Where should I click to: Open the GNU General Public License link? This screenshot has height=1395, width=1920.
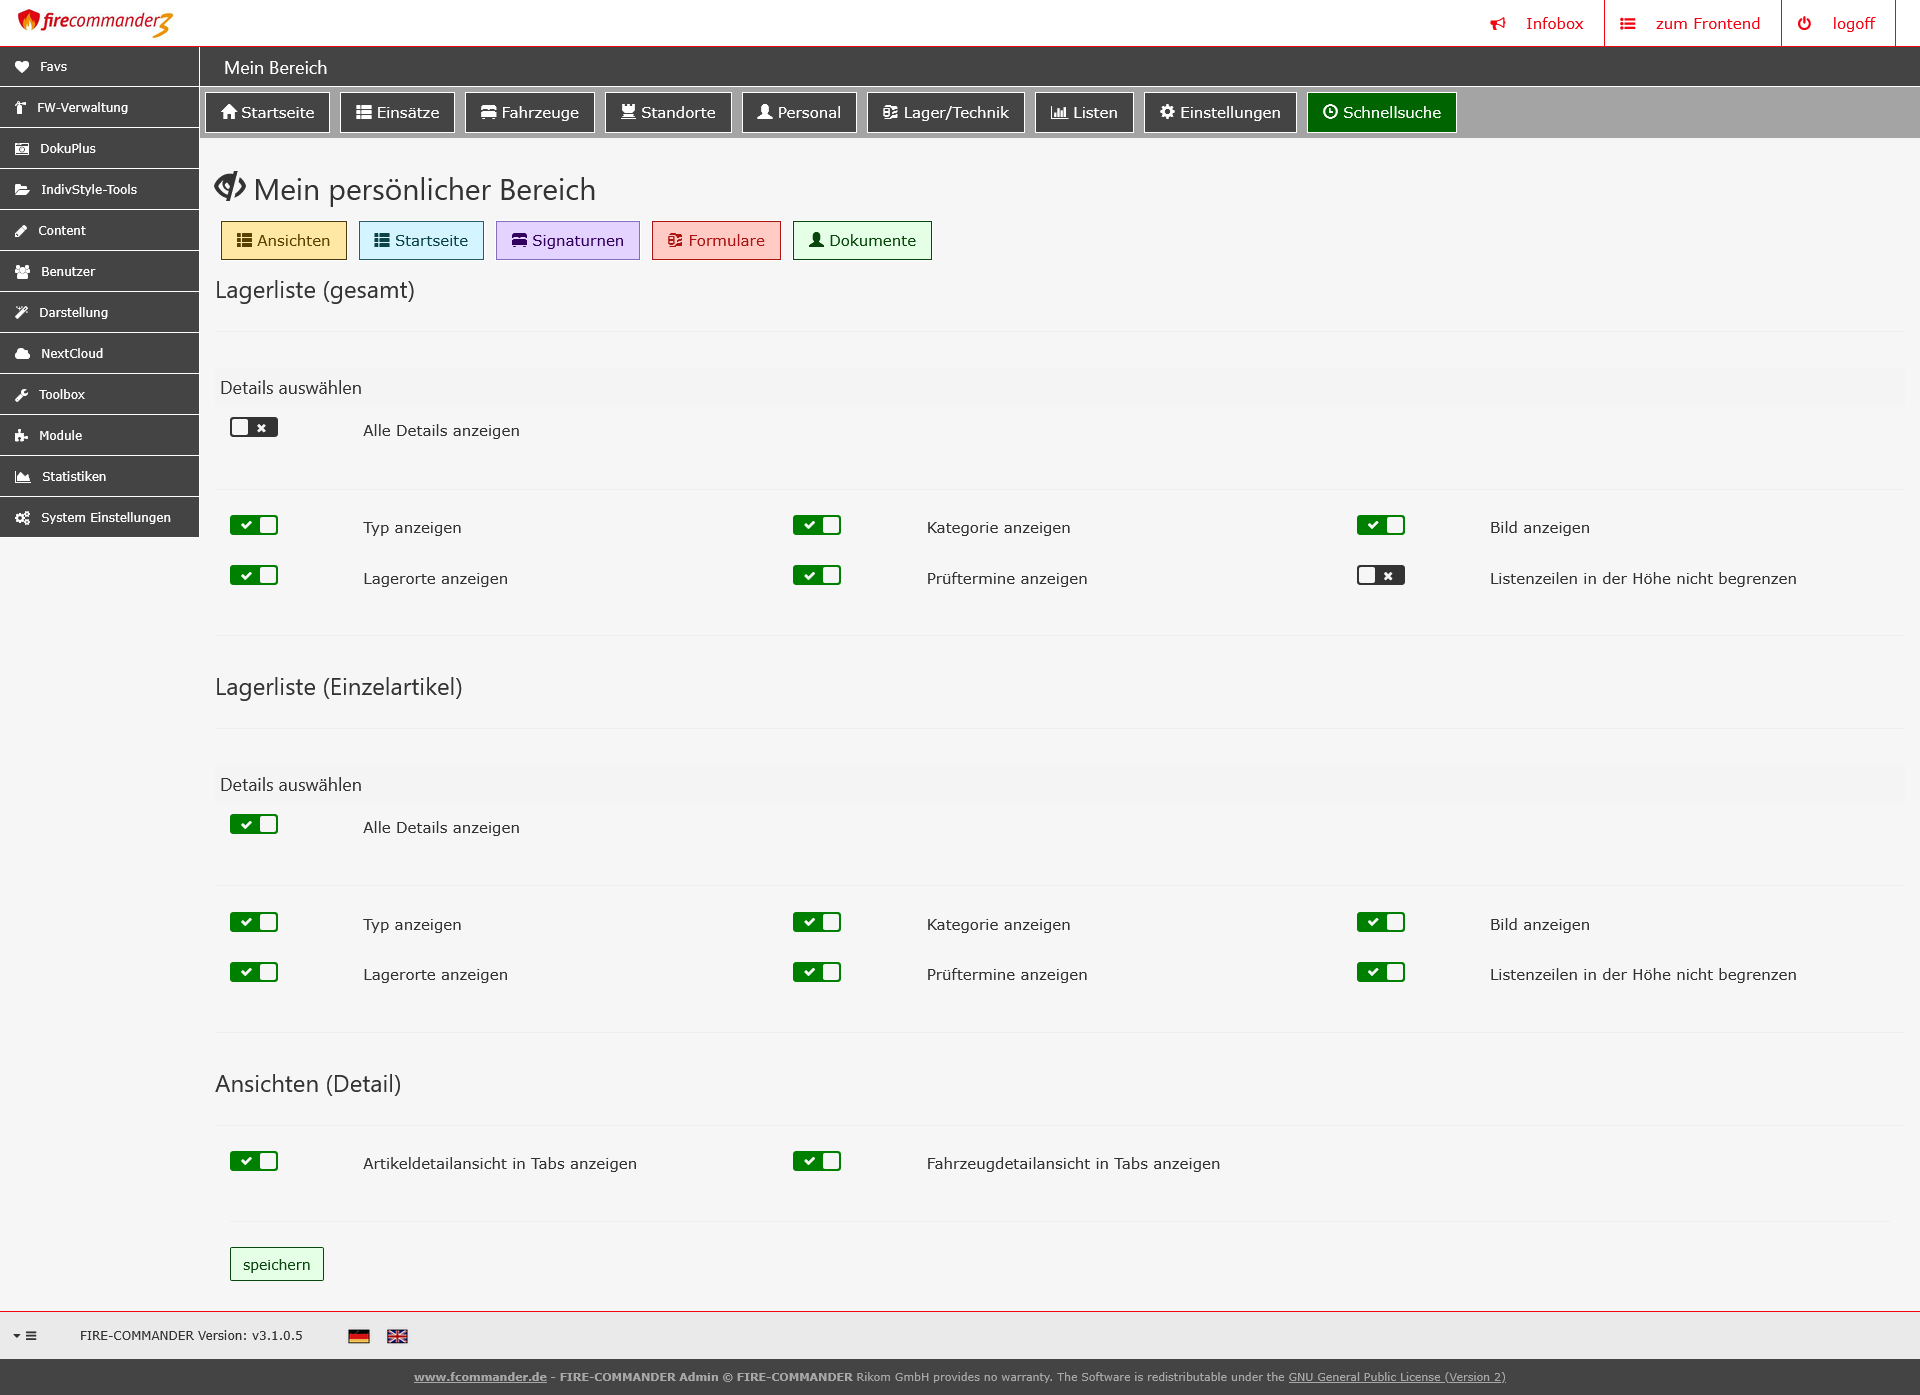pos(1396,1377)
